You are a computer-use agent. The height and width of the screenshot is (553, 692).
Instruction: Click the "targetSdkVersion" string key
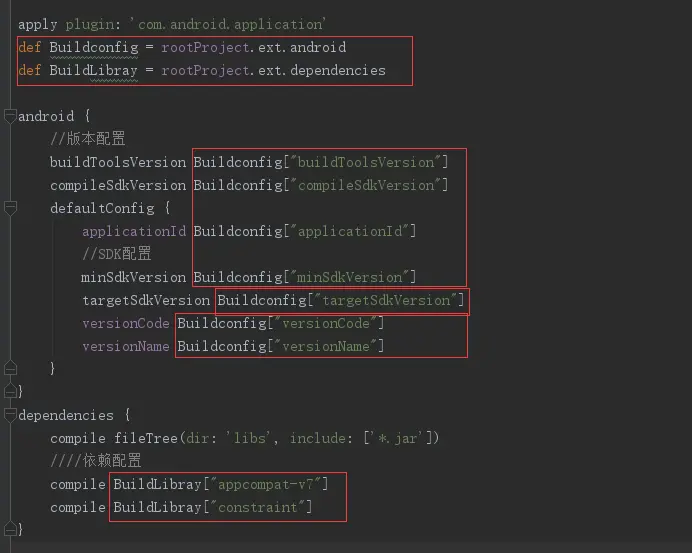pos(385,300)
